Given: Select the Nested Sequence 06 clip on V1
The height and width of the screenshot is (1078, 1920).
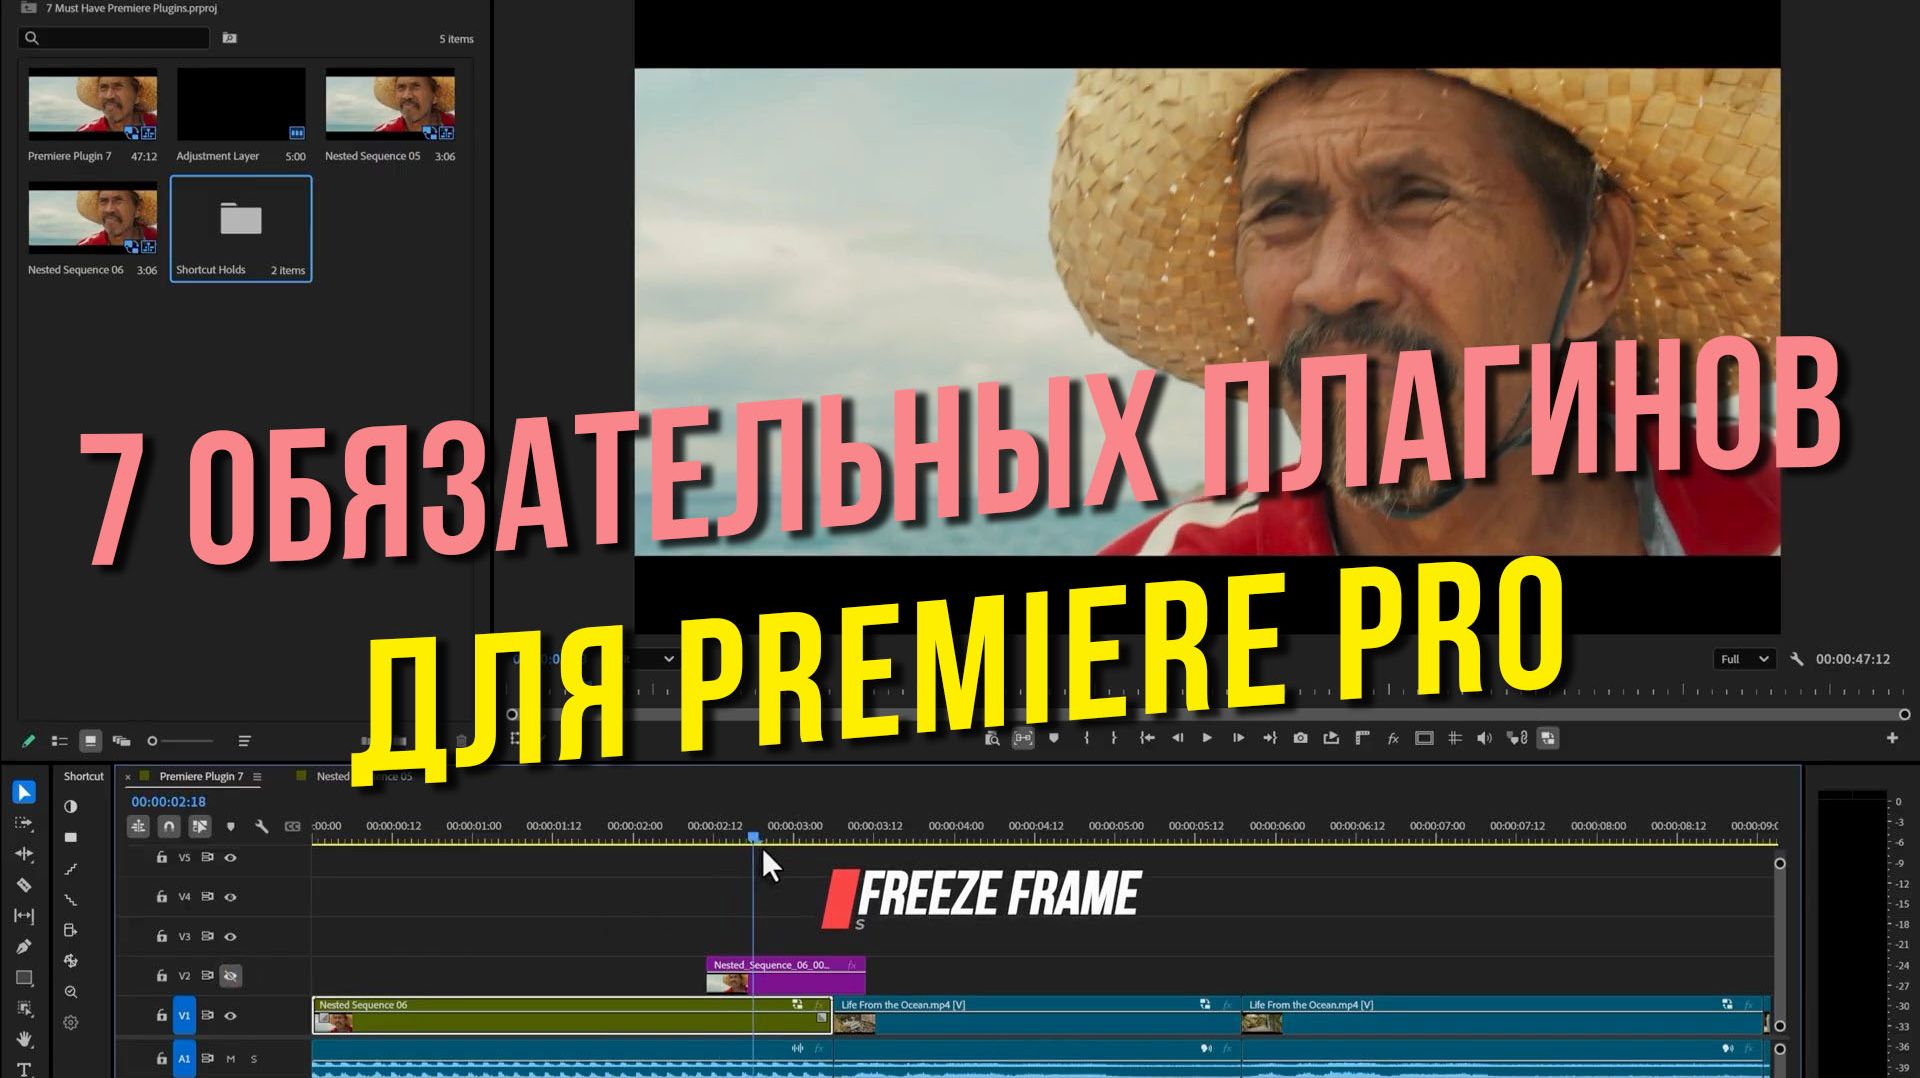Looking at the screenshot, I should [x=572, y=1015].
